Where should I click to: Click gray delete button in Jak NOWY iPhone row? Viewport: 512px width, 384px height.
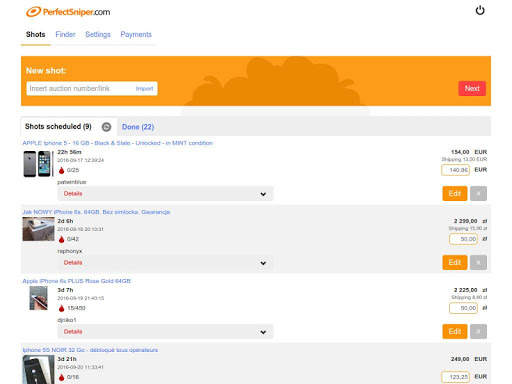click(x=478, y=263)
